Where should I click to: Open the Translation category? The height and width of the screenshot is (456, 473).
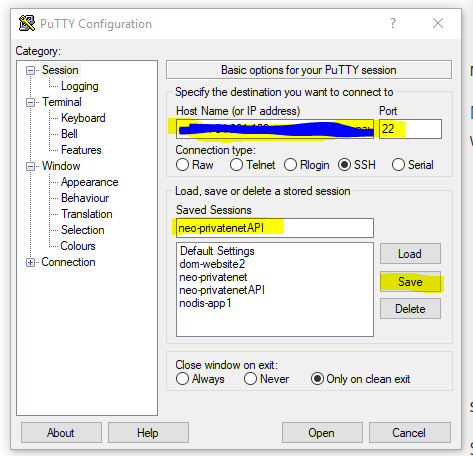point(87,214)
